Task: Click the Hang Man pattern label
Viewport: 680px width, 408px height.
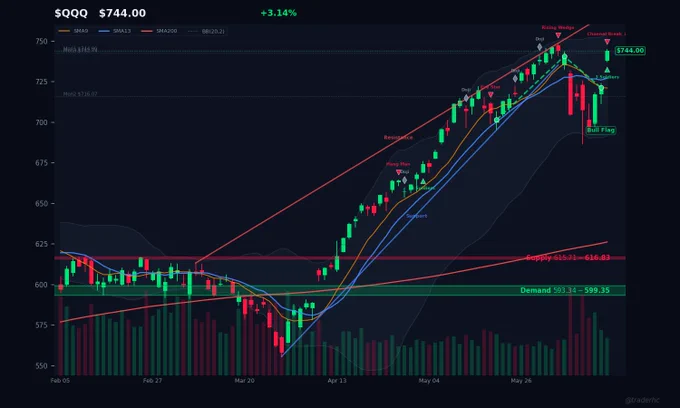Action: click(x=398, y=164)
